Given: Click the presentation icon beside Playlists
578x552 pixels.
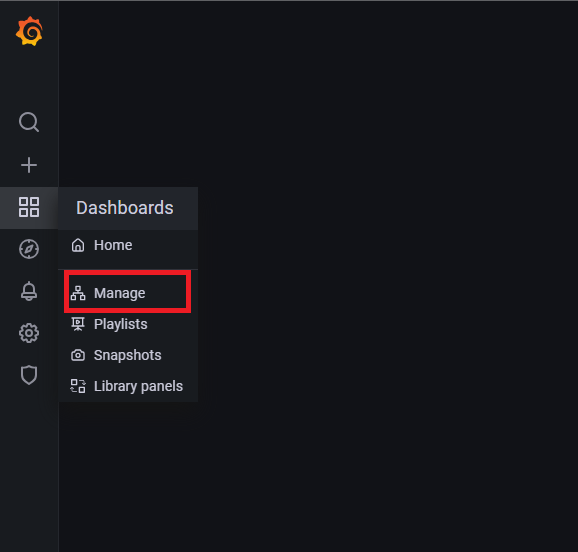Looking at the screenshot, I should (78, 324).
